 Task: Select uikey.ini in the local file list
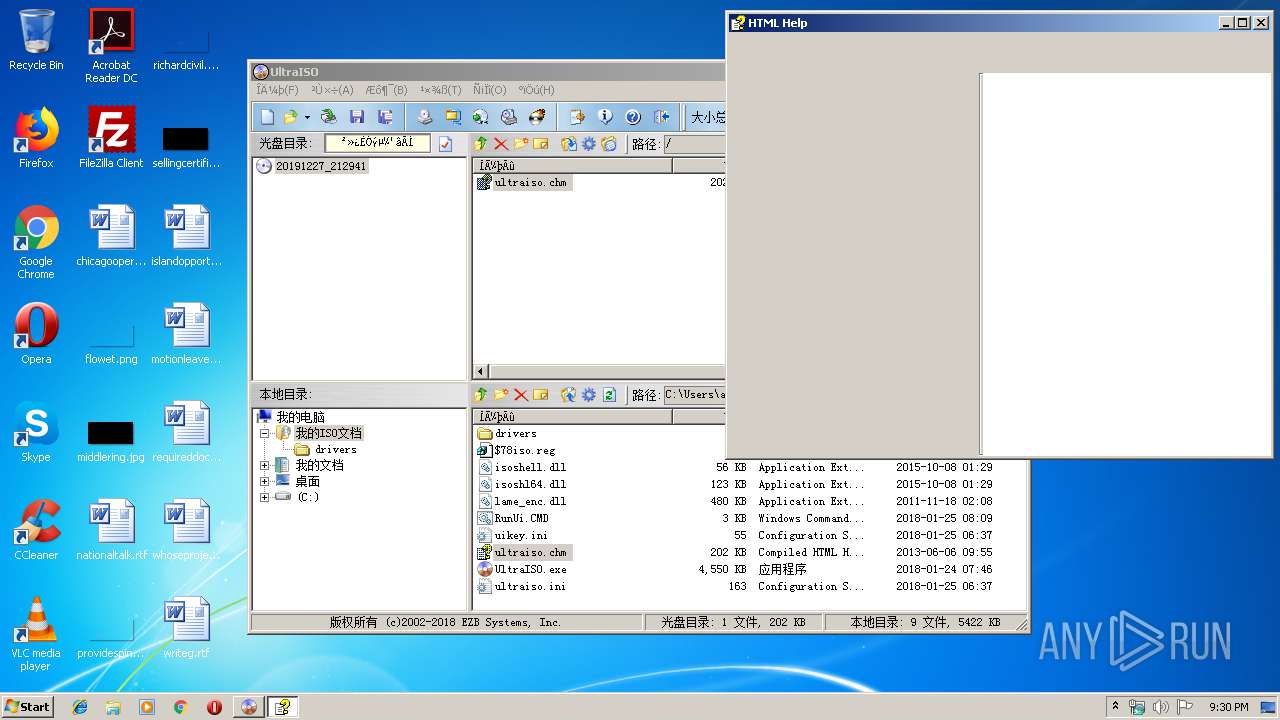521,536
